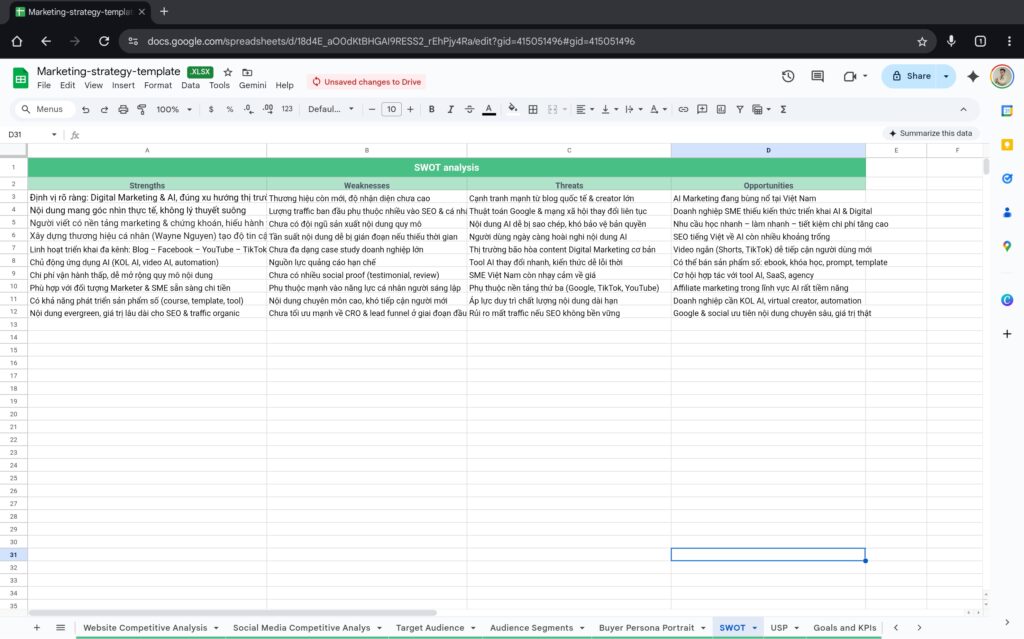Open the comments panel icon
This screenshot has height=639, width=1024.
[818, 76]
